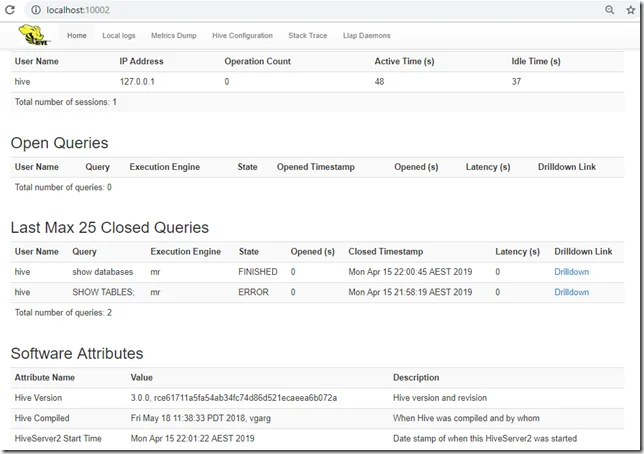
Task: Bookmark this page with the star icon
Action: click(x=631, y=9)
